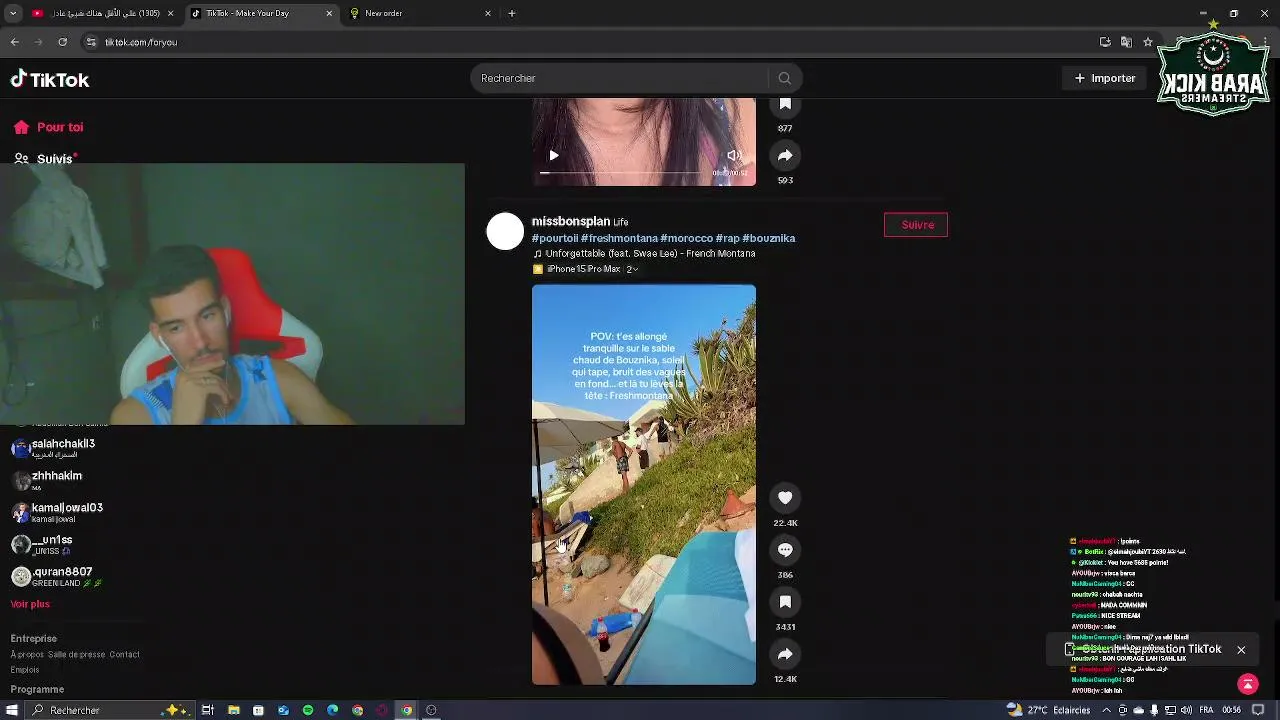The image size is (1280, 720).
Task: Open the quran8807 followed account
Action: 57,576
